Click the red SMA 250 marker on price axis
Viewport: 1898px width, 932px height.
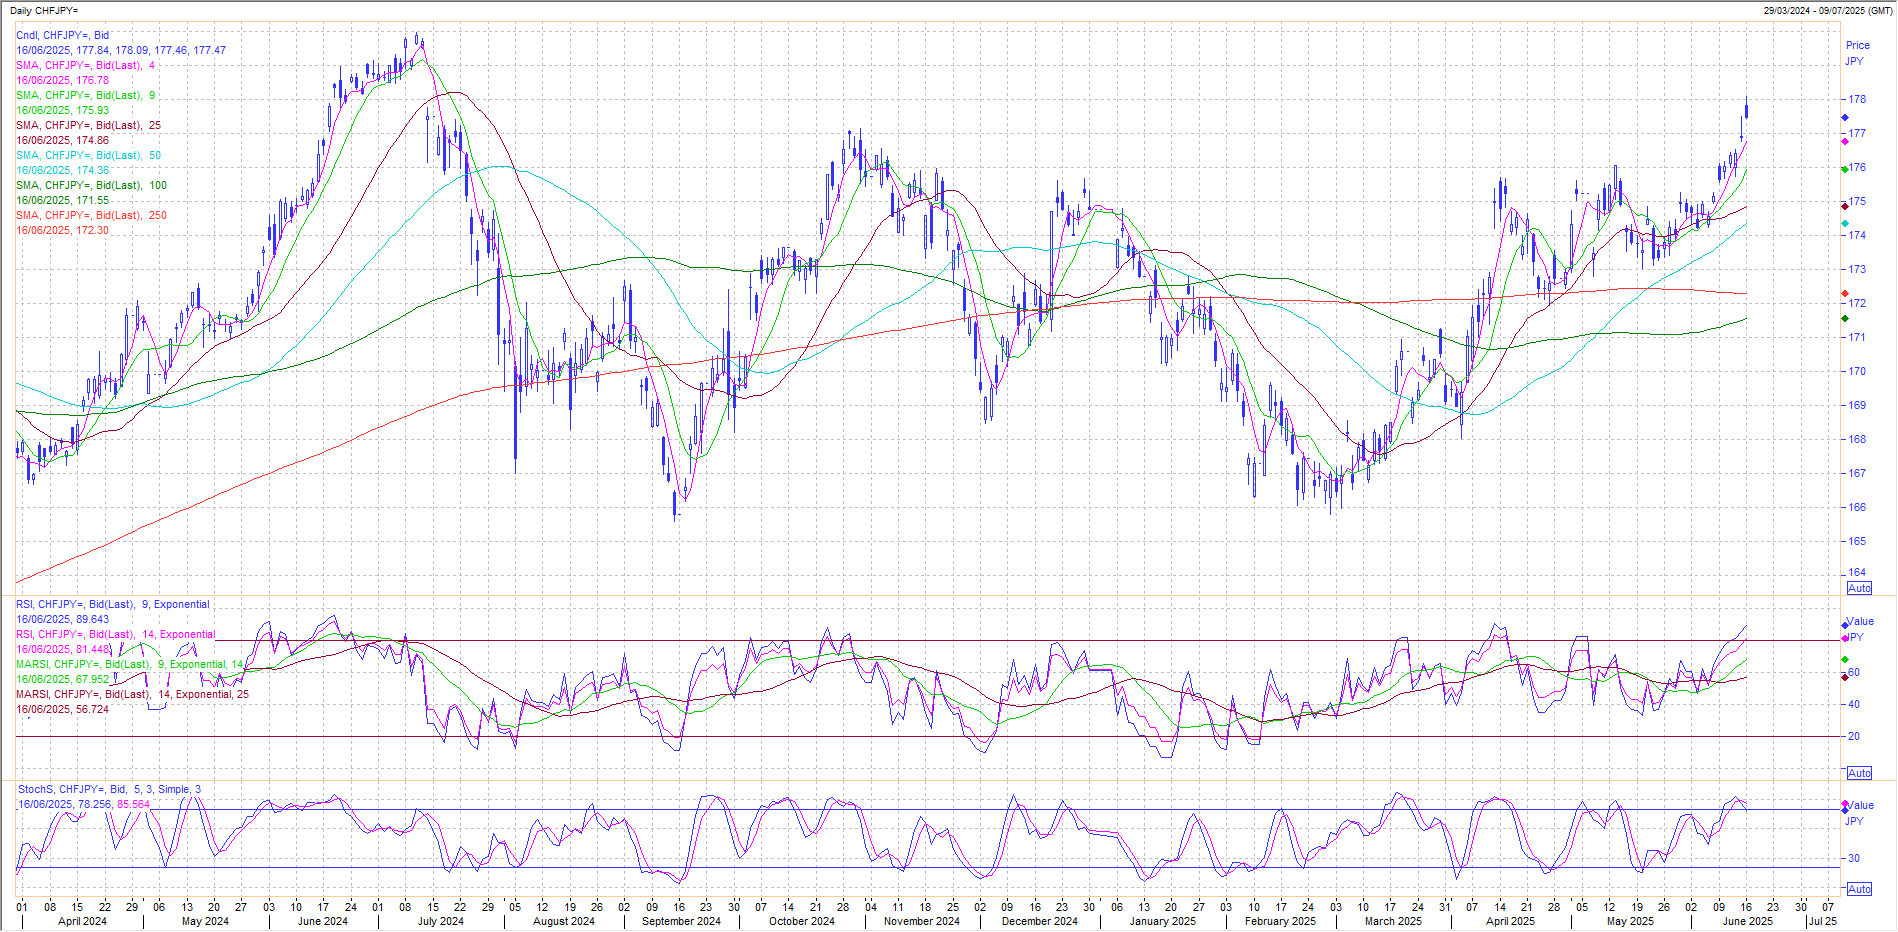click(x=1845, y=294)
